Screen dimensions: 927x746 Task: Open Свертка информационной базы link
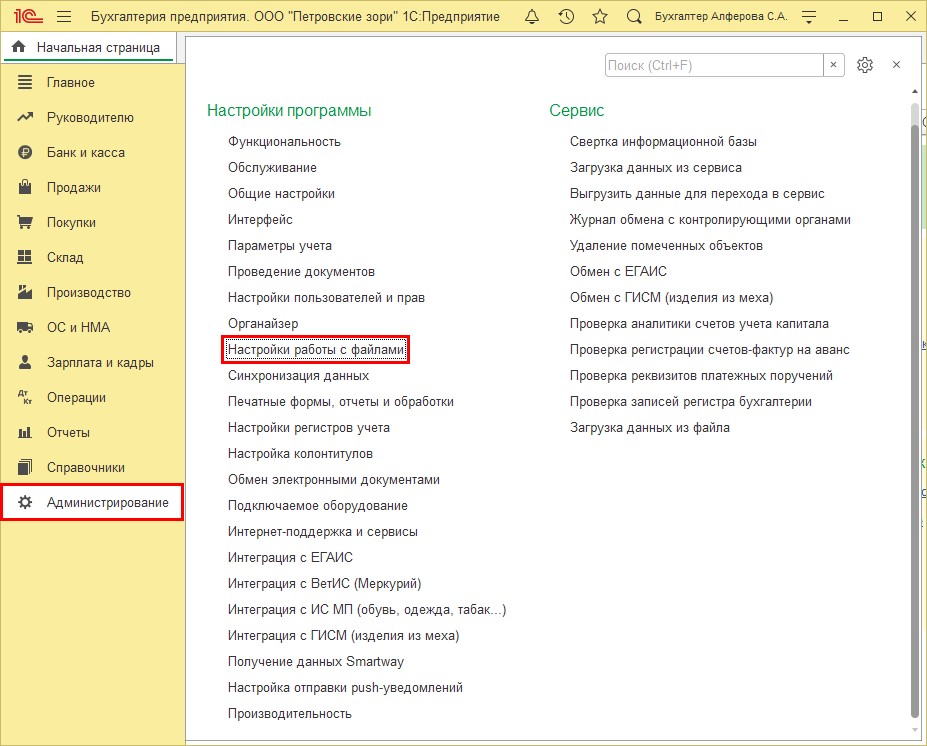(663, 142)
